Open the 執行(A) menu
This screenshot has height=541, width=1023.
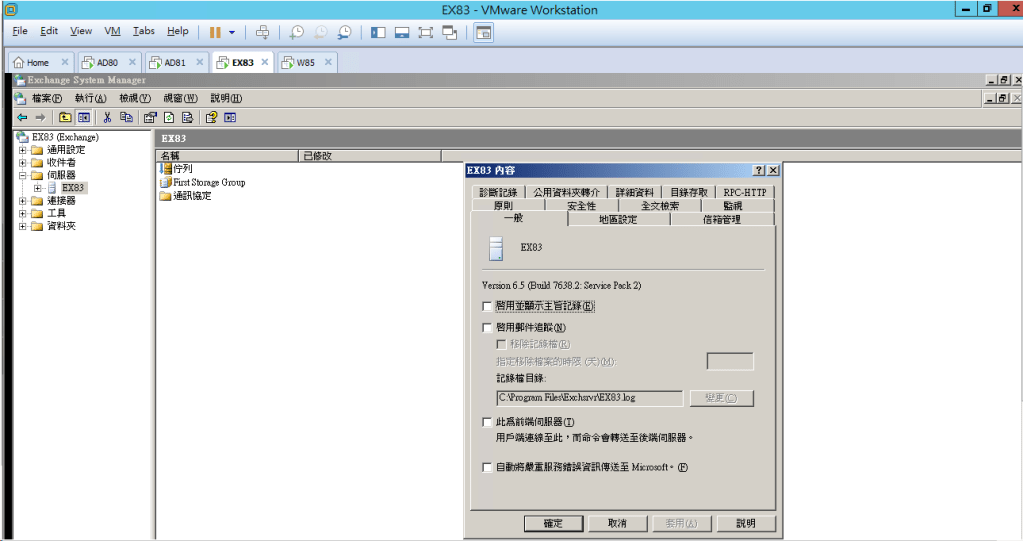(90, 98)
